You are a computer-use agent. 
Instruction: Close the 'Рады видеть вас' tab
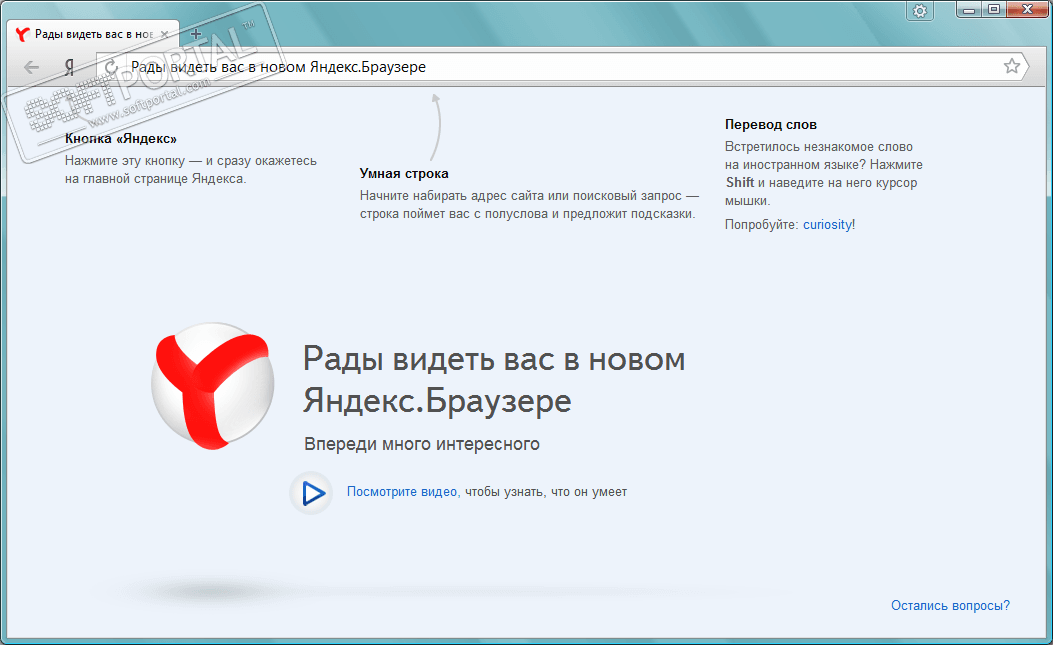pos(165,34)
